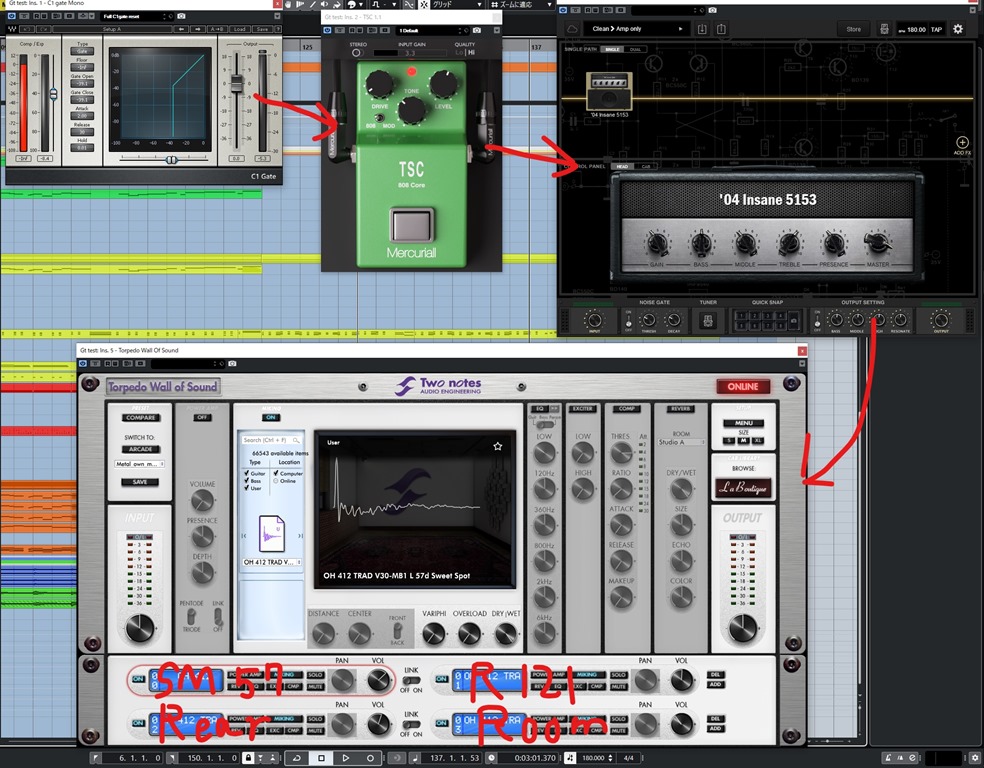
Task: Uncheck the Guitar type checkbox
Action: click(x=246, y=473)
